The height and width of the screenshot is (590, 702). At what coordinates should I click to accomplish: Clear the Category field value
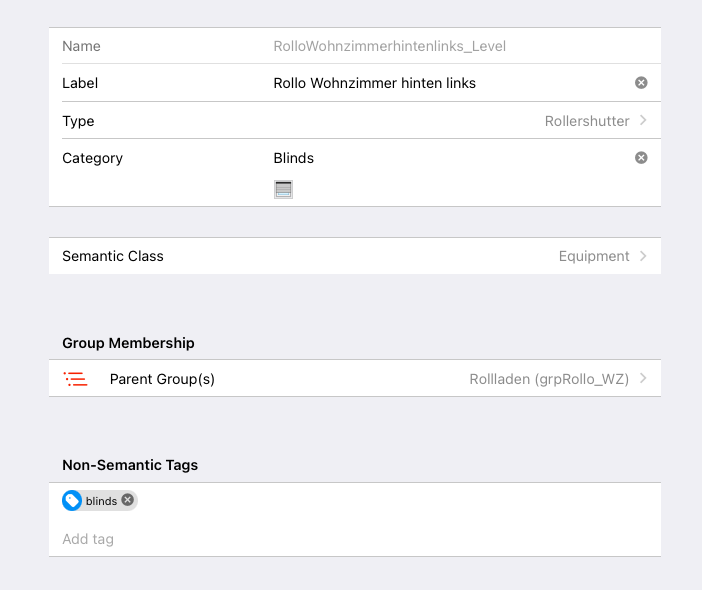click(641, 158)
